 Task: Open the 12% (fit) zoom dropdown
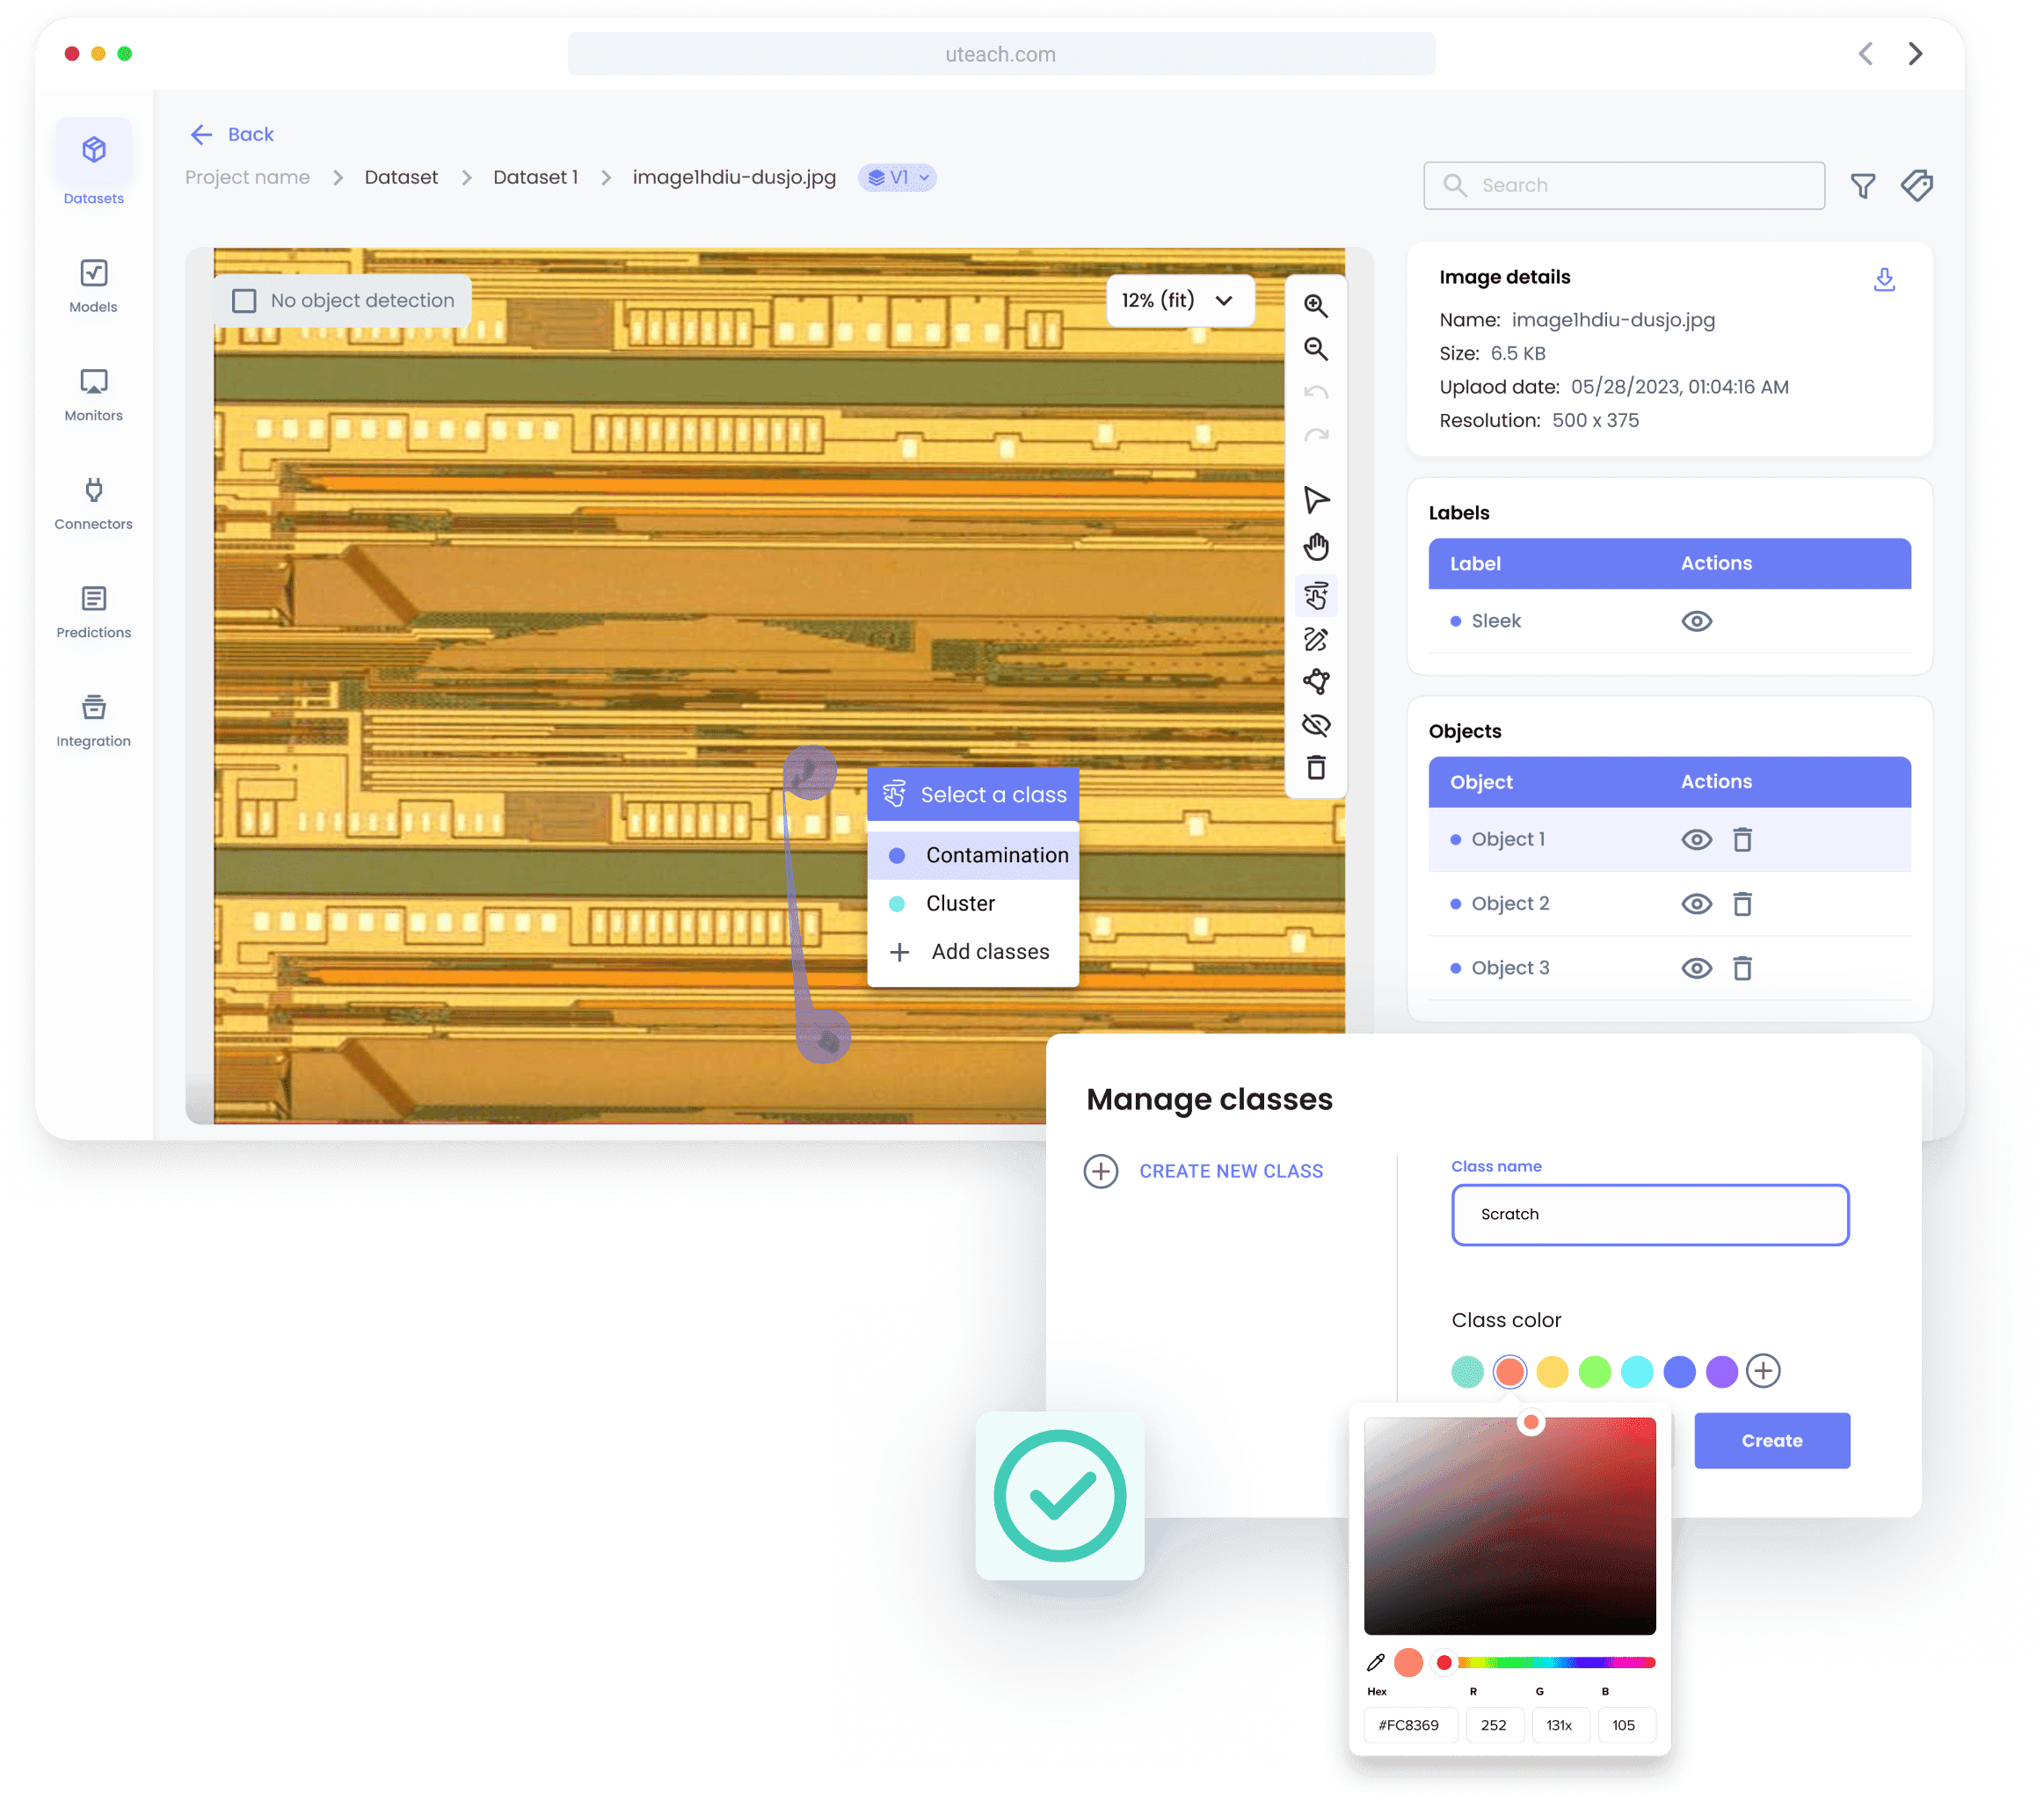coord(1179,301)
